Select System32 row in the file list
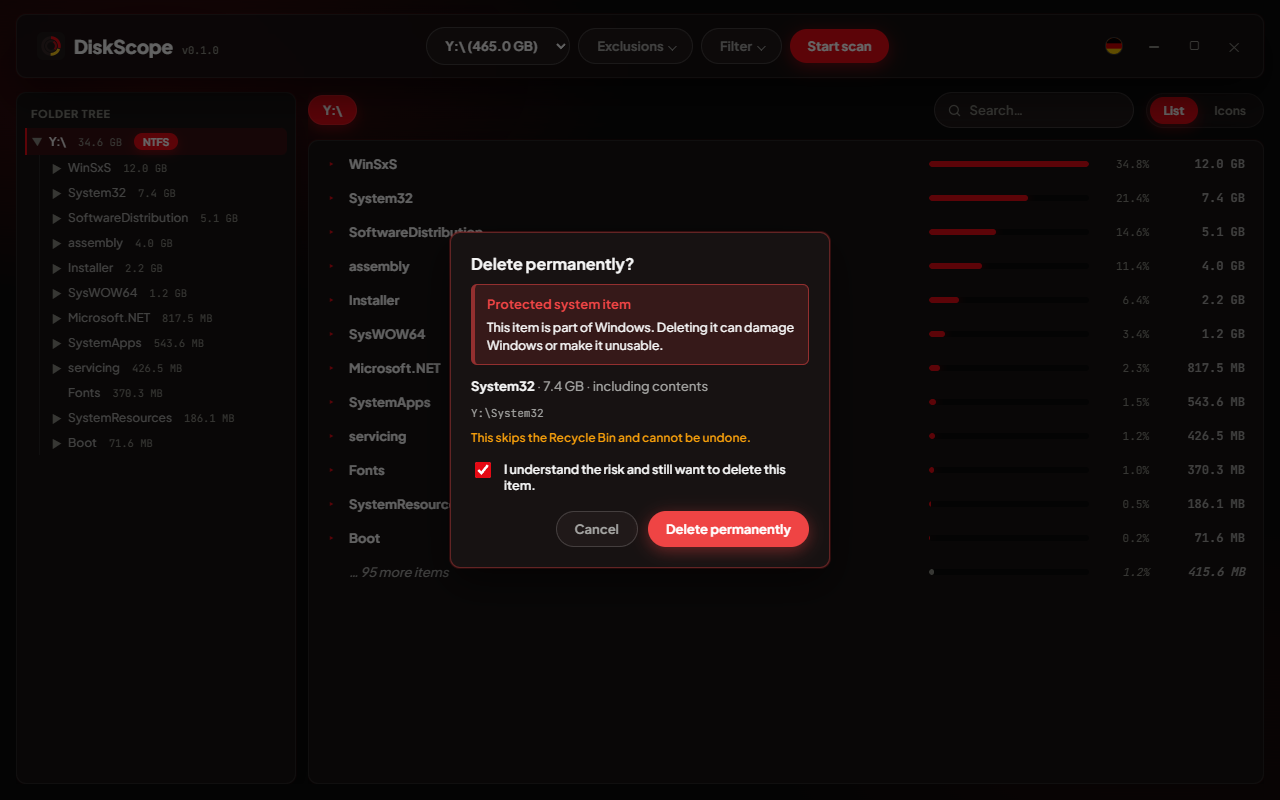Viewport: 1280px width, 800px height. [x=786, y=198]
